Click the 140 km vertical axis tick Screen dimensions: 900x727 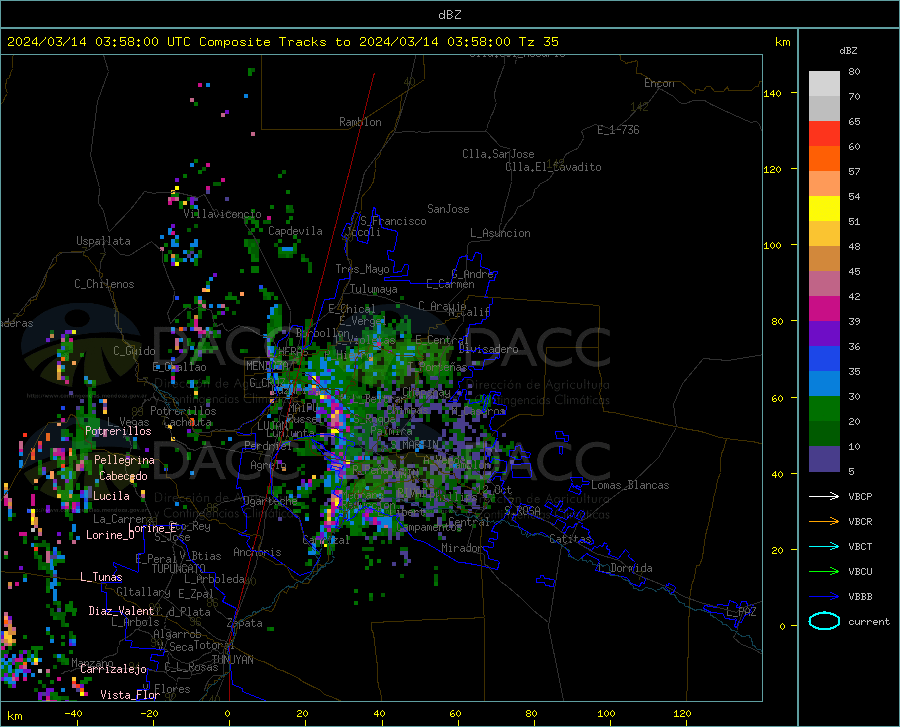[x=772, y=93]
